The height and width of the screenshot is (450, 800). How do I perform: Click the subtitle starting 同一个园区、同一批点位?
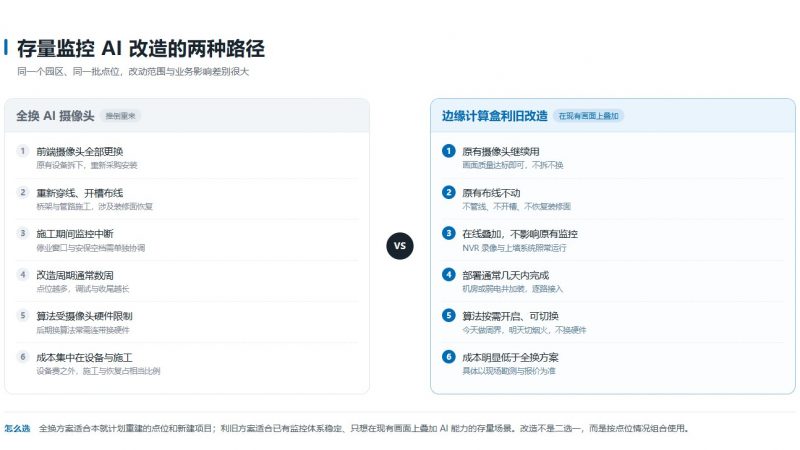tap(133, 71)
